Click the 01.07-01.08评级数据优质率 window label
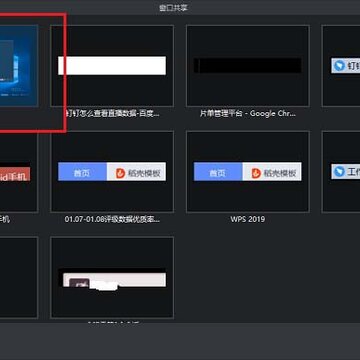The width and height of the screenshot is (360, 360). pos(112,219)
